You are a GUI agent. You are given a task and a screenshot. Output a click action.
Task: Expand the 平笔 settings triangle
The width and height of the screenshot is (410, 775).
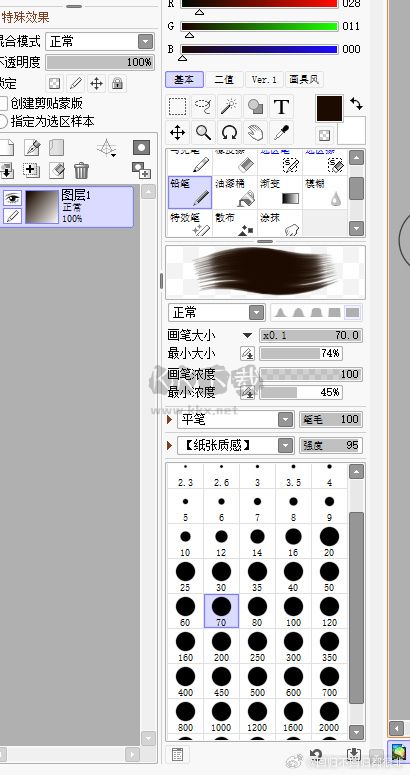pos(170,420)
